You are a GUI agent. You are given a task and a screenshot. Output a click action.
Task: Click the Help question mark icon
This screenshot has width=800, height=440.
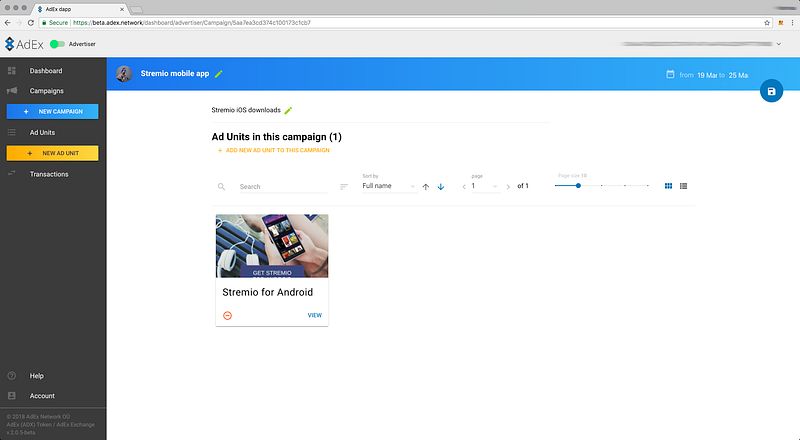tap(12, 376)
